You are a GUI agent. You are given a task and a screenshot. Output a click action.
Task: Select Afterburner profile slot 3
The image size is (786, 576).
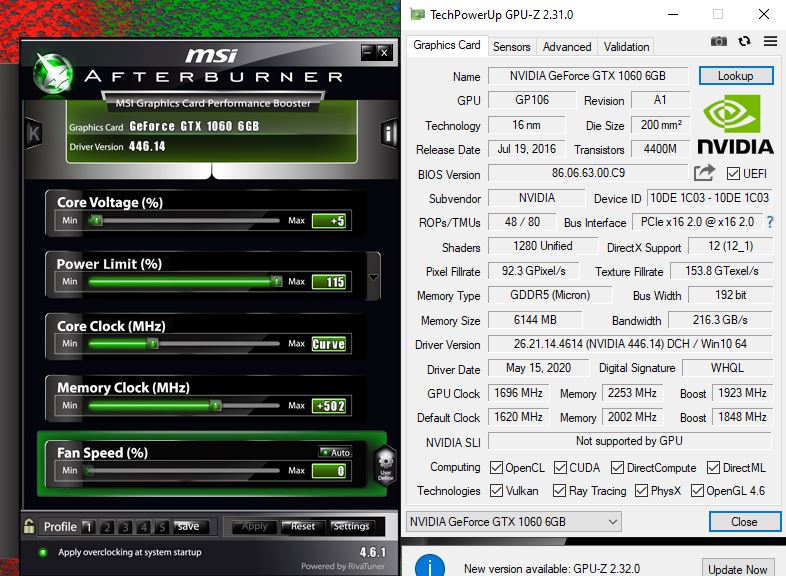(x=125, y=526)
